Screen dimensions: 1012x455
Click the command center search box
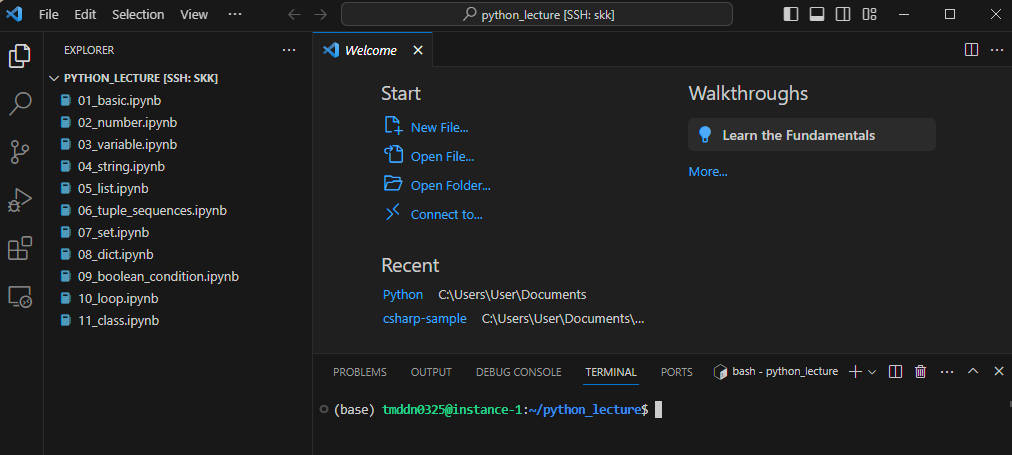click(x=536, y=14)
